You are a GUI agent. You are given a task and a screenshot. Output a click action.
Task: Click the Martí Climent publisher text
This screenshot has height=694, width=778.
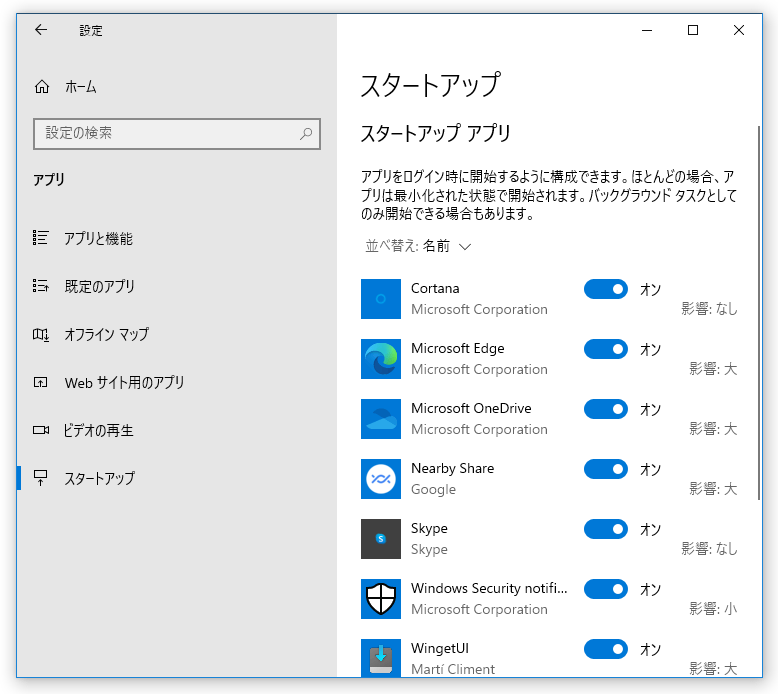(x=453, y=669)
